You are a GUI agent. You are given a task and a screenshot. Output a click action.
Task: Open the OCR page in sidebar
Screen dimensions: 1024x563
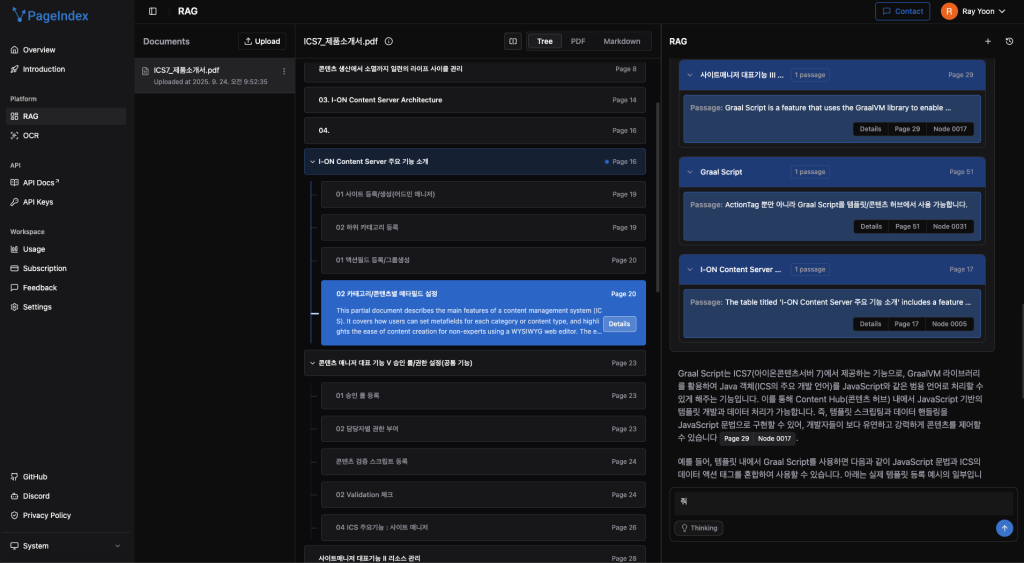(31, 135)
